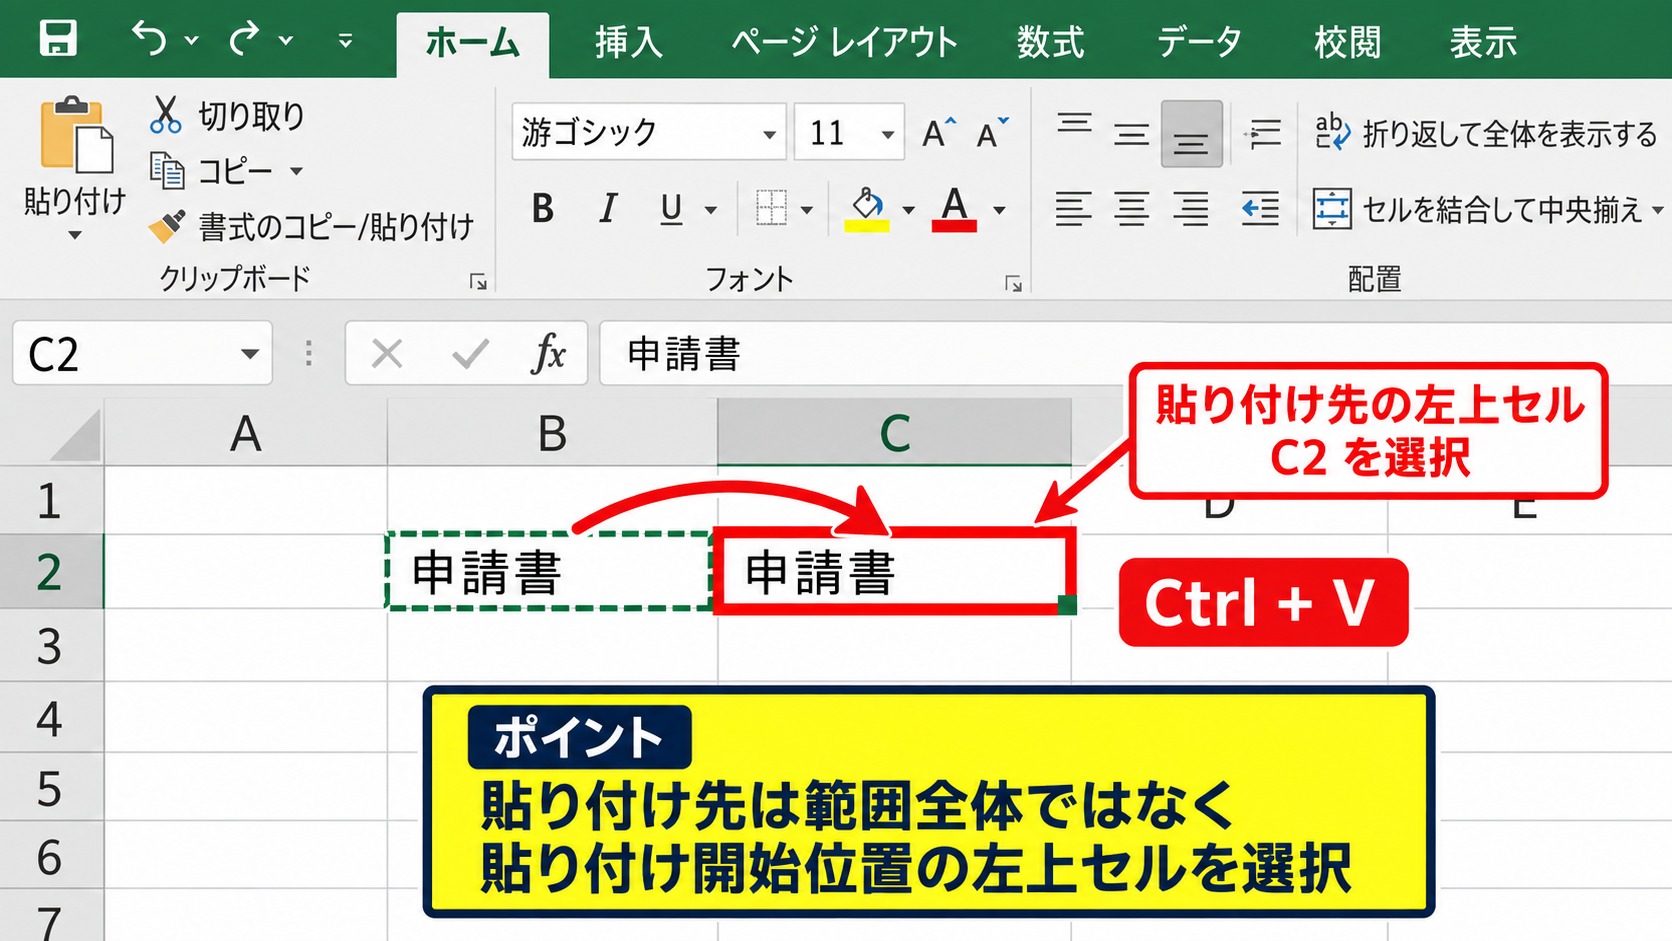Image resolution: width=1672 pixels, height=941 pixels.
Task: Redo the last action
Action: coord(243,39)
